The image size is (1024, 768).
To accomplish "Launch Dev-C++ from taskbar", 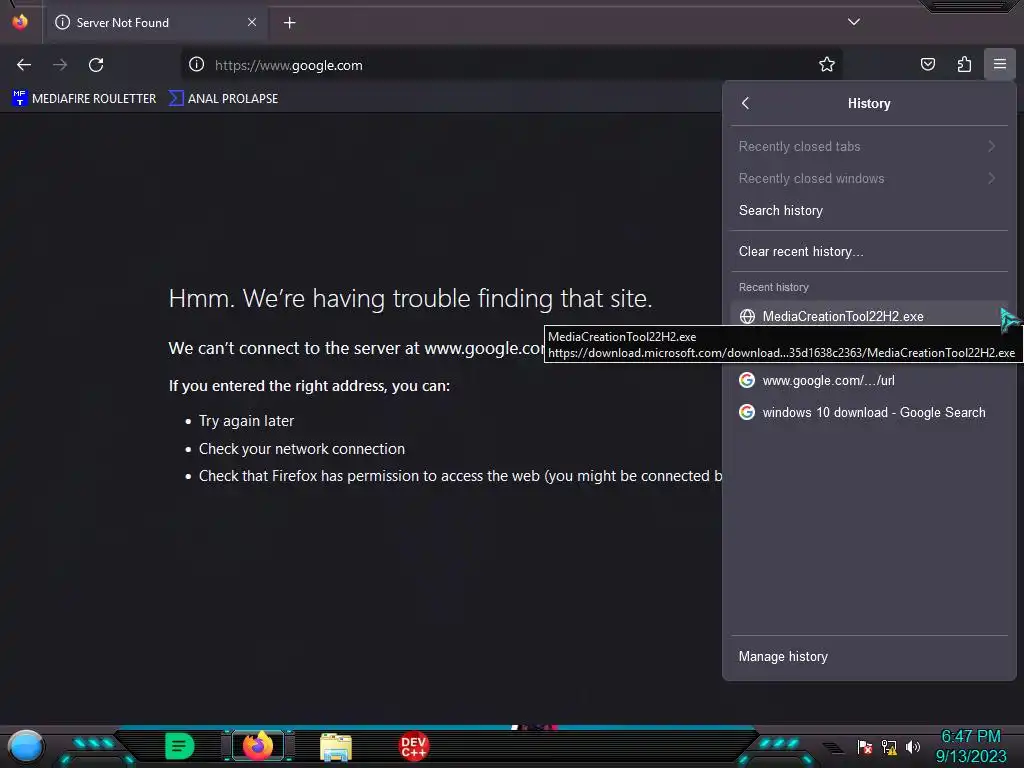I will click(413, 746).
